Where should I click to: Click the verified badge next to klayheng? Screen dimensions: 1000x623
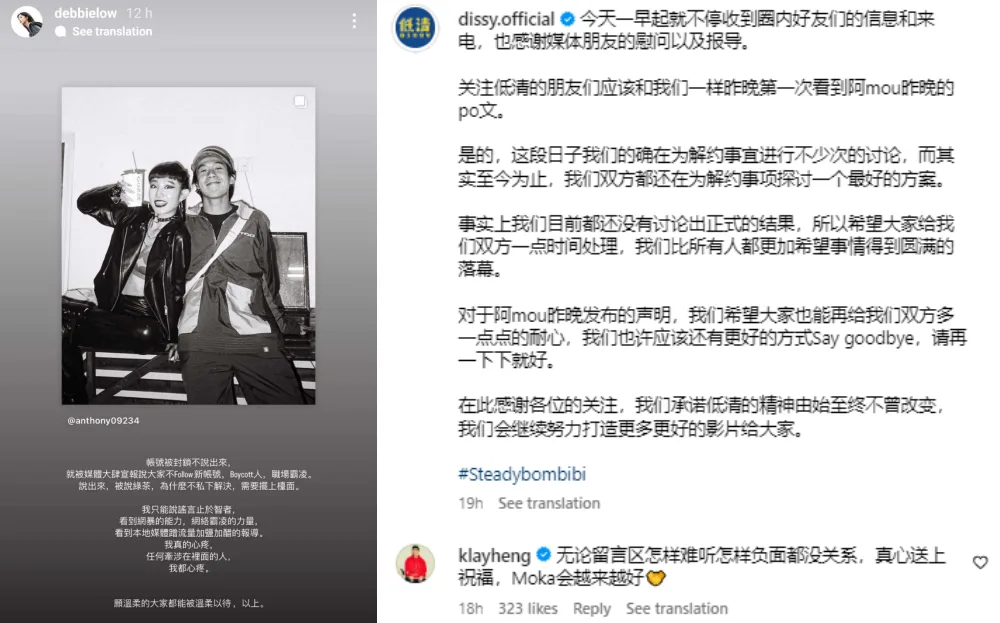click(x=543, y=555)
